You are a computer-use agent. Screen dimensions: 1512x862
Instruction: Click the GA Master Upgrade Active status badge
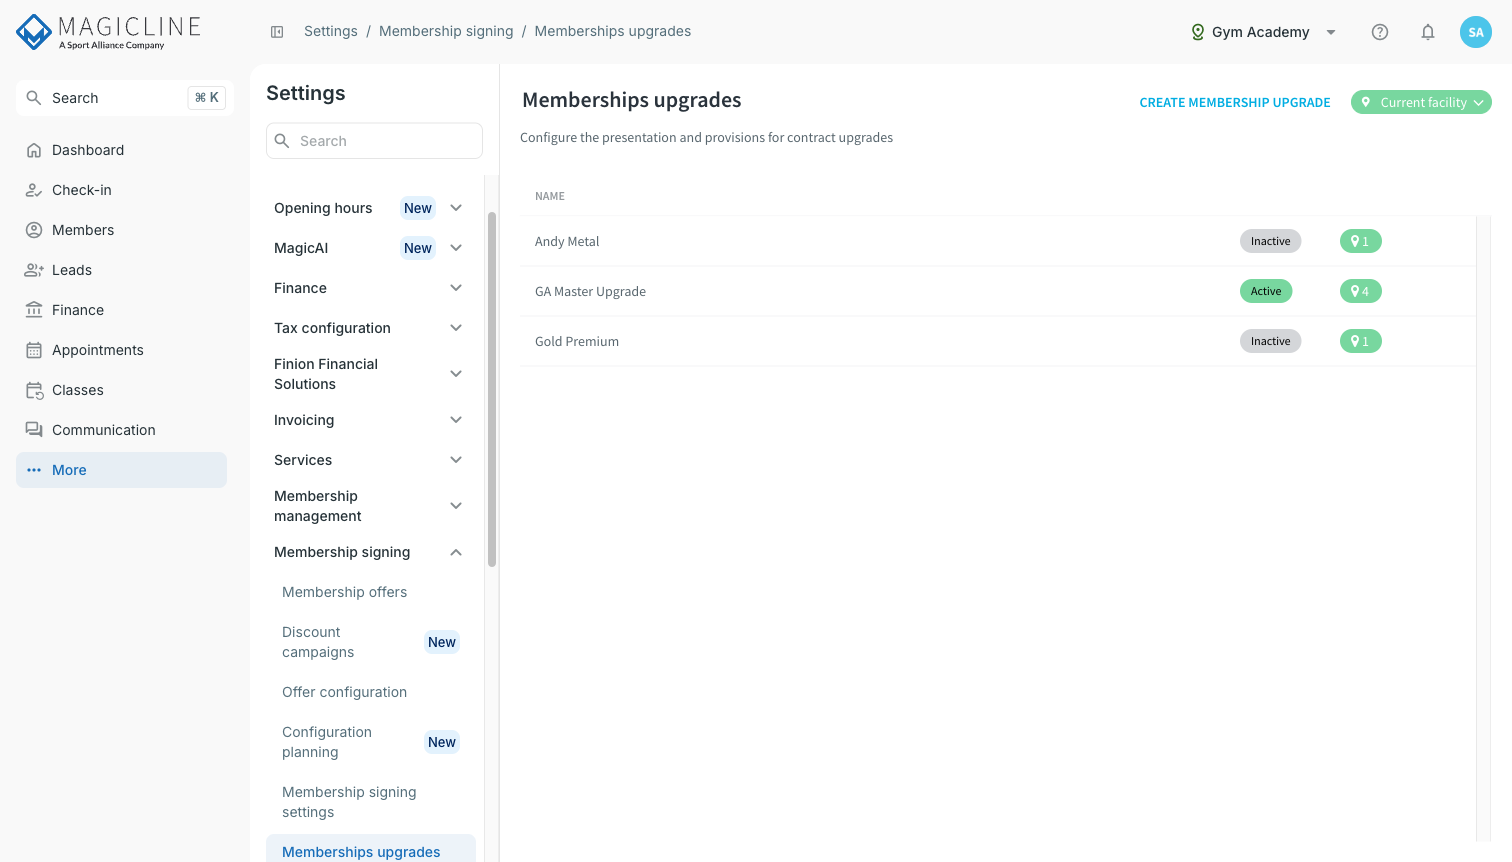coord(1266,291)
